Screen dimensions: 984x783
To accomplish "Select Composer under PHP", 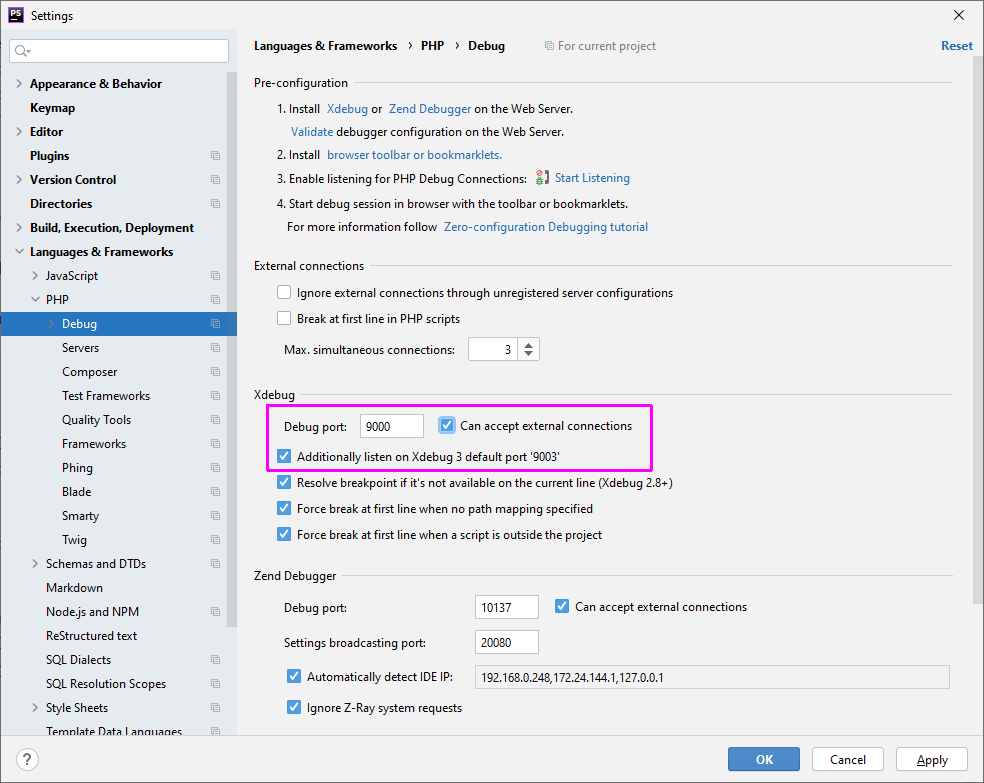I will click(90, 371).
